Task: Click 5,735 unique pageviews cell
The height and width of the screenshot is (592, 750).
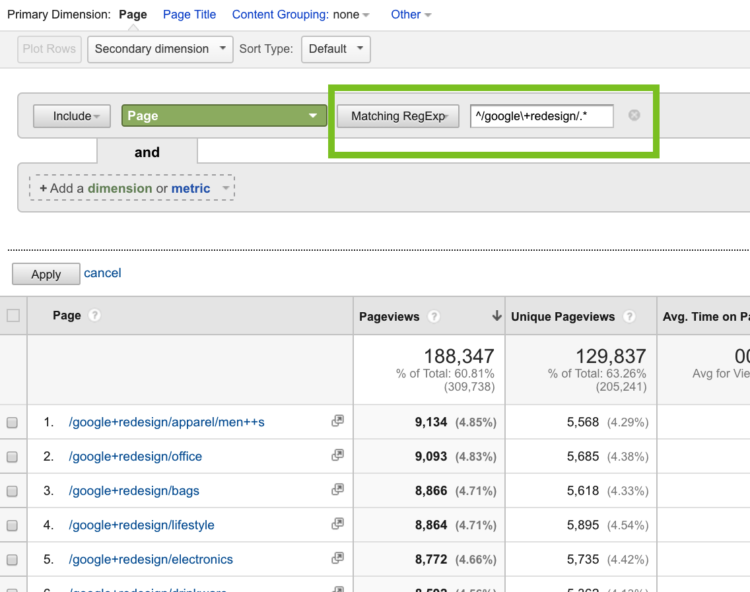Action: [583, 559]
